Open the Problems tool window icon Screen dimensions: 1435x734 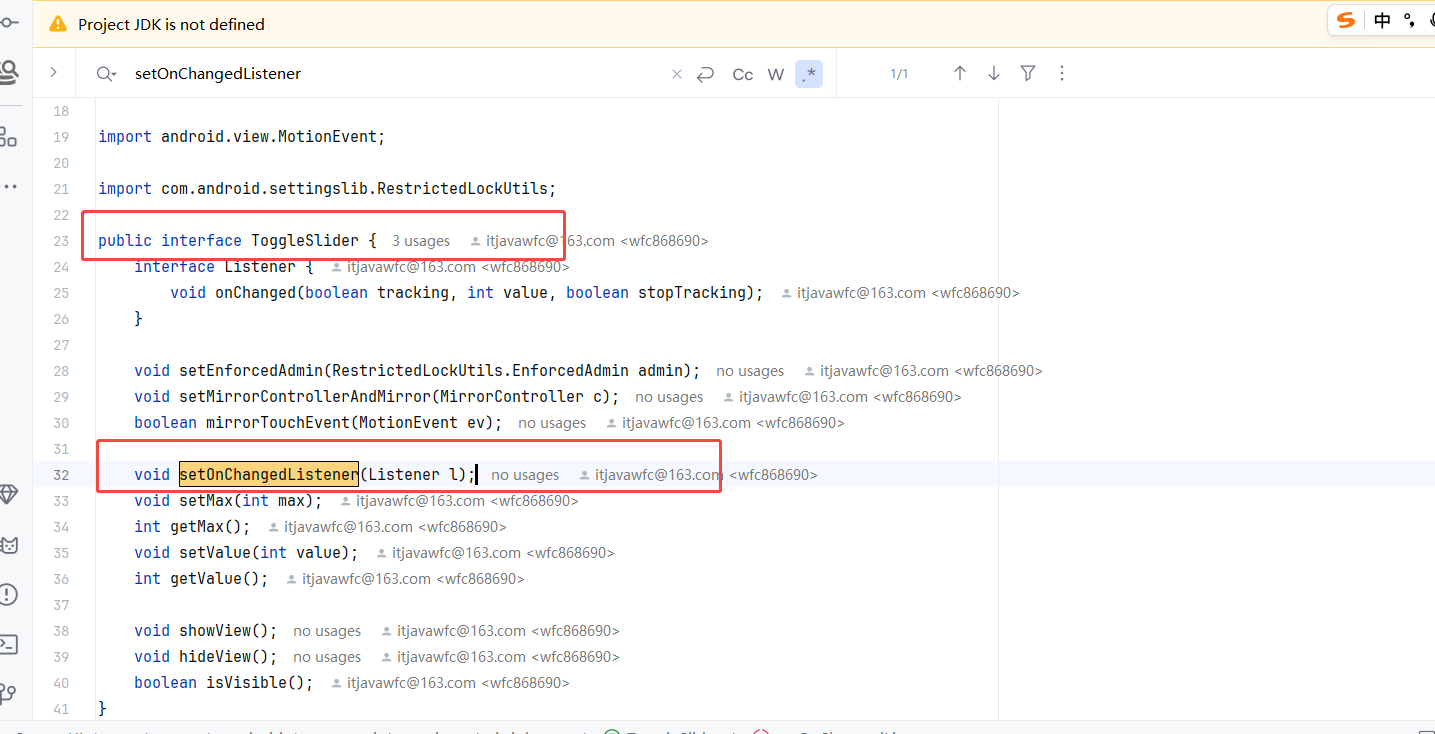point(8,595)
